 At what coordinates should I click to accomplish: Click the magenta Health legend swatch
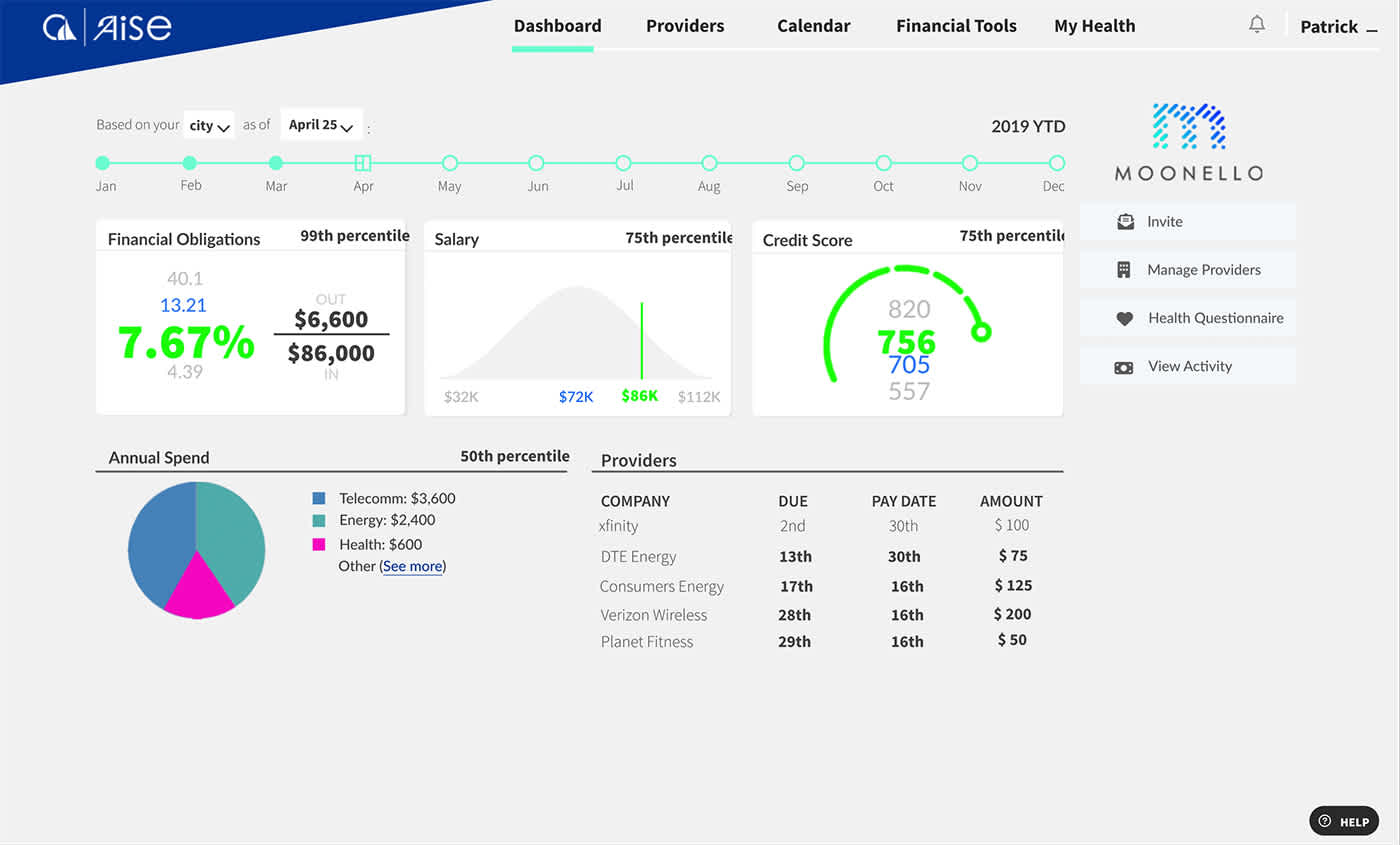(320, 544)
